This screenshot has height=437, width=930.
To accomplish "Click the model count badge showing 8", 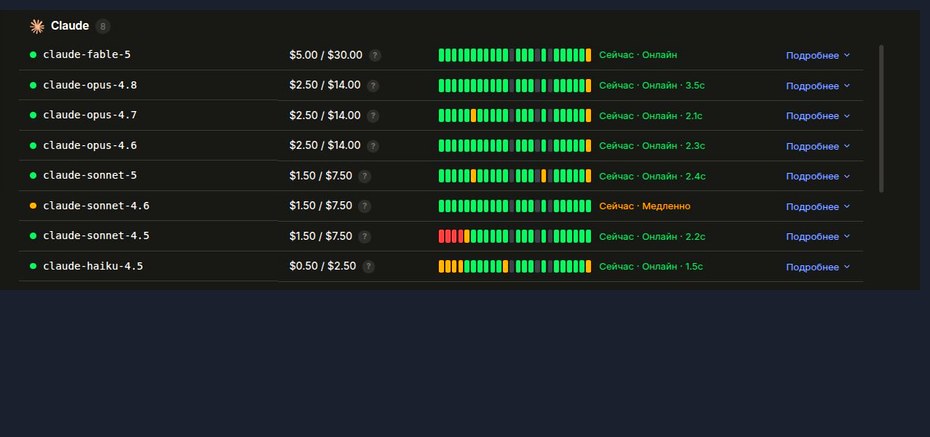I will pos(103,27).
